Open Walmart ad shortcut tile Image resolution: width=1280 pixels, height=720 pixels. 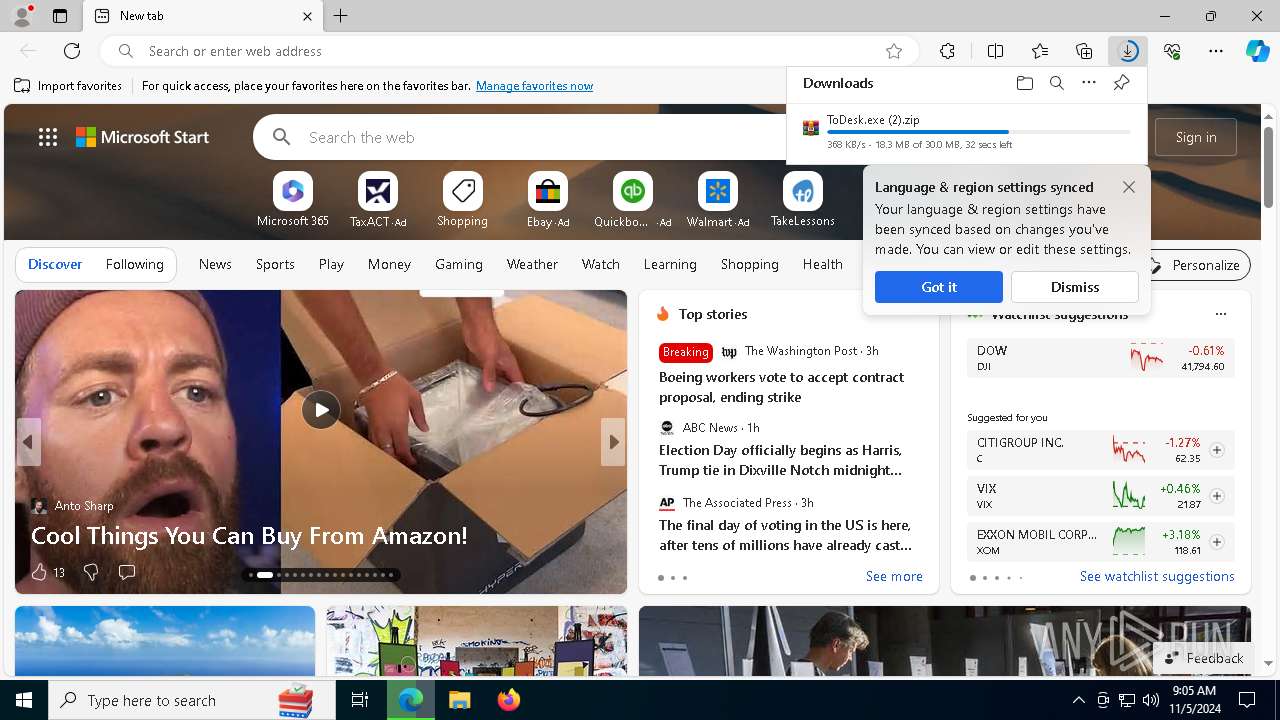717,200
